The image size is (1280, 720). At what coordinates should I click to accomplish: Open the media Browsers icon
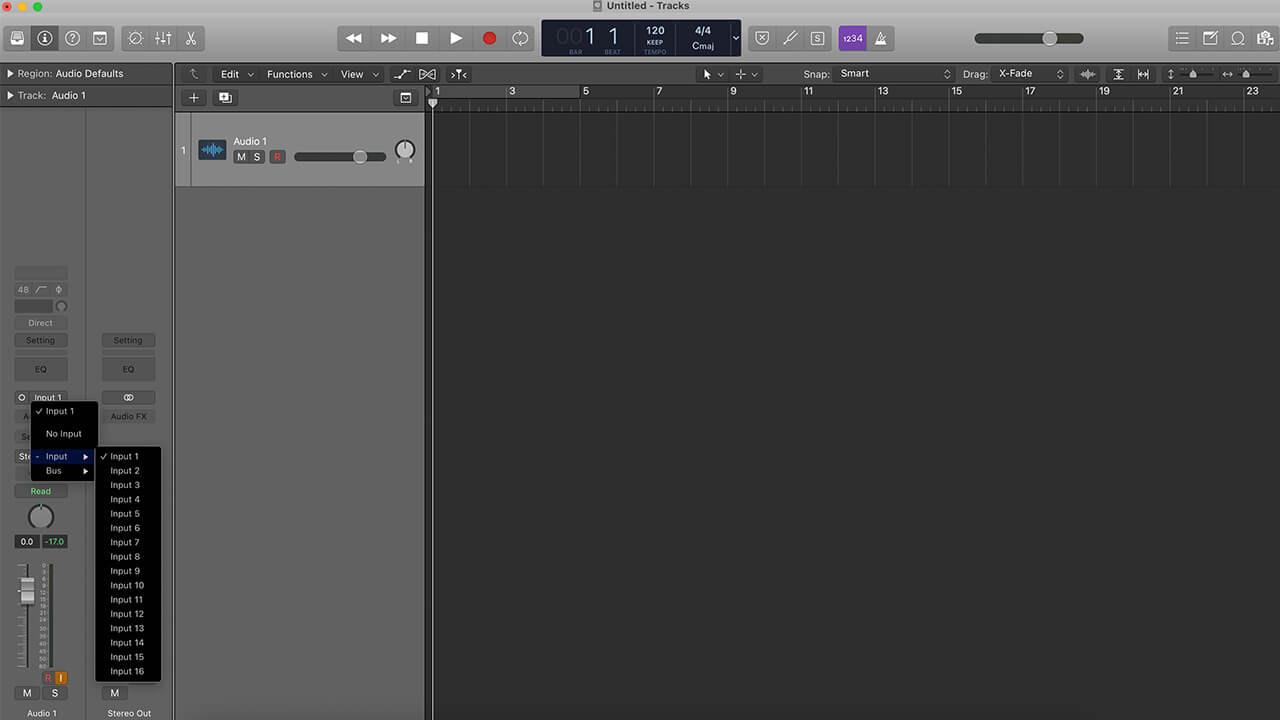[x=1264, y=38]
